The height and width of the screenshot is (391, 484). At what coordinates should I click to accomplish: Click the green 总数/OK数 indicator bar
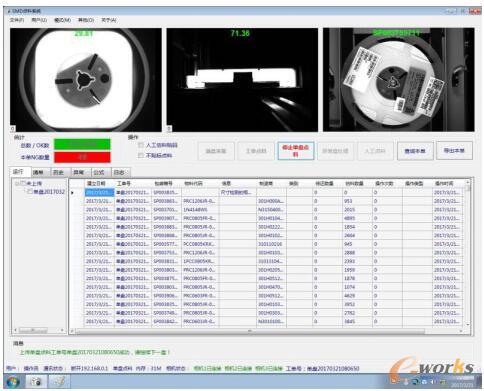(x=82, y=144)
